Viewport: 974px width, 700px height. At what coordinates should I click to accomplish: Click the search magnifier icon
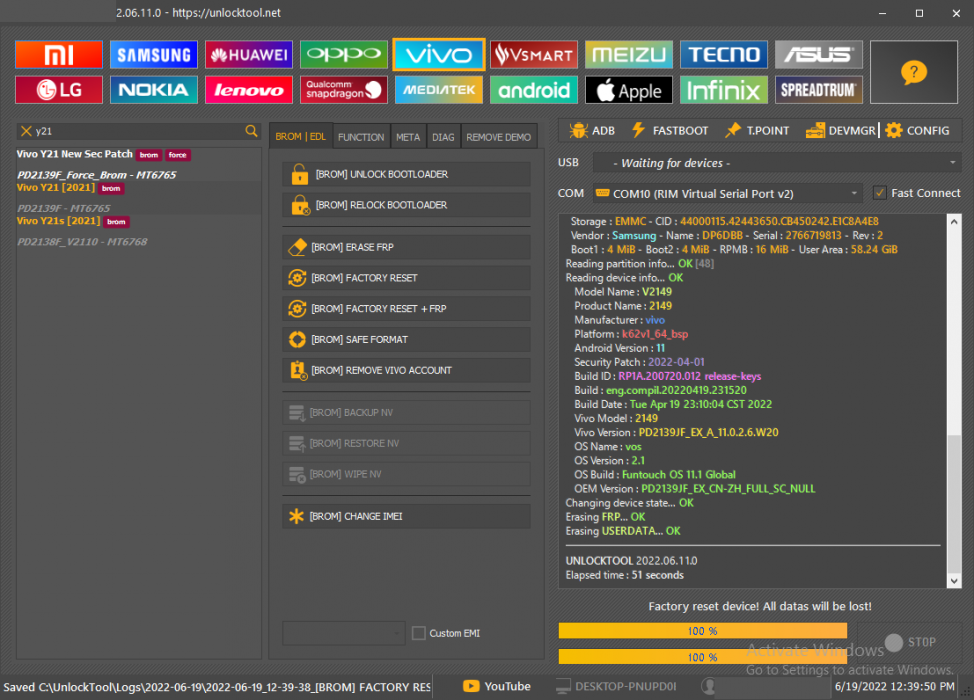click(251, 131)
